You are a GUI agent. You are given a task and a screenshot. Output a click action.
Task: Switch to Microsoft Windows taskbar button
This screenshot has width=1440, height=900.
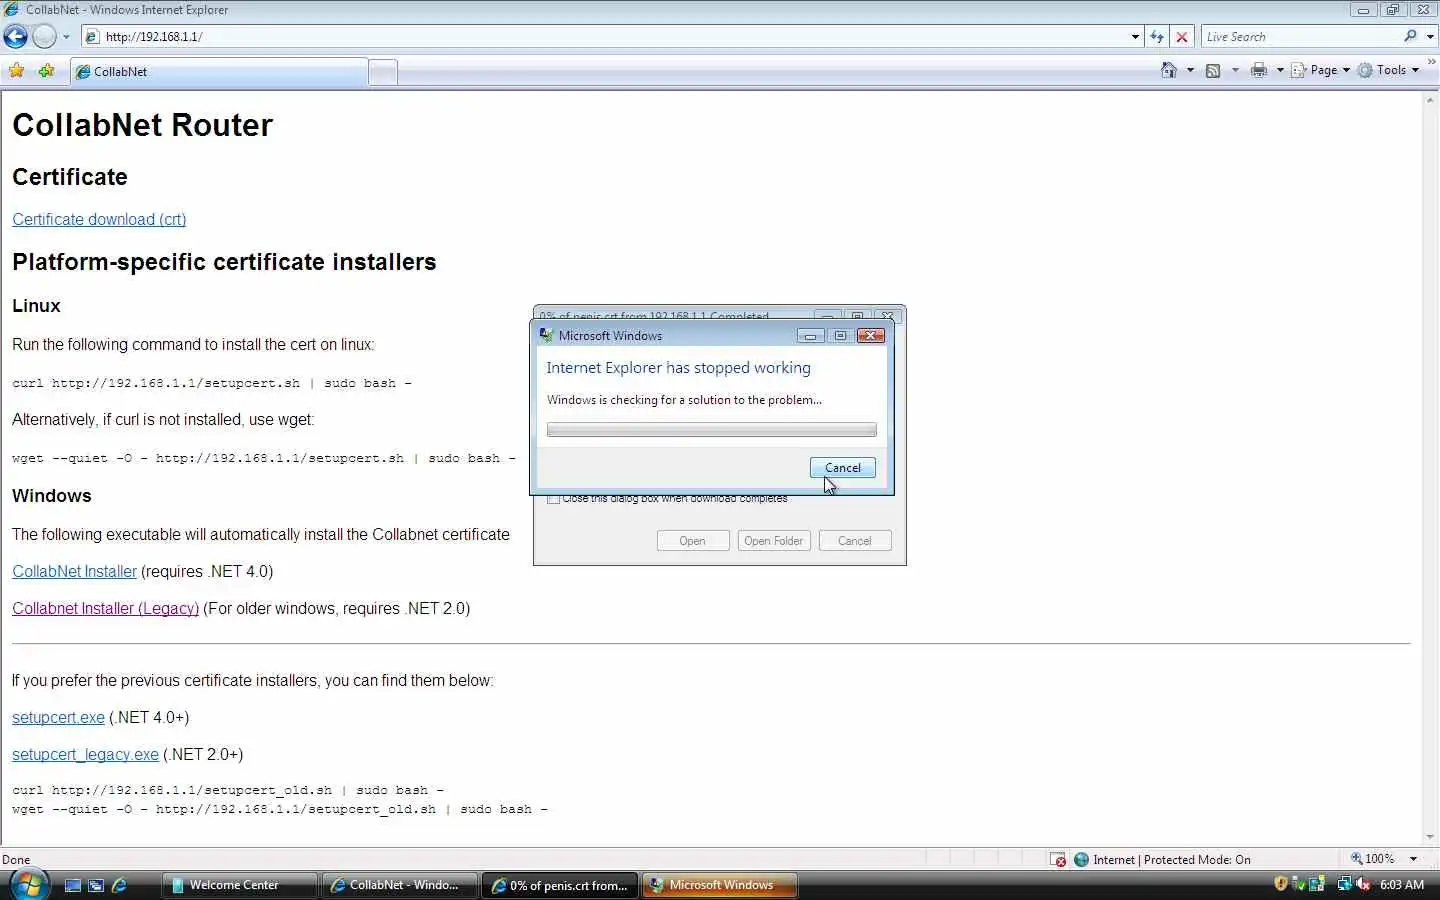pyautogui.click(x=720, y=885)
